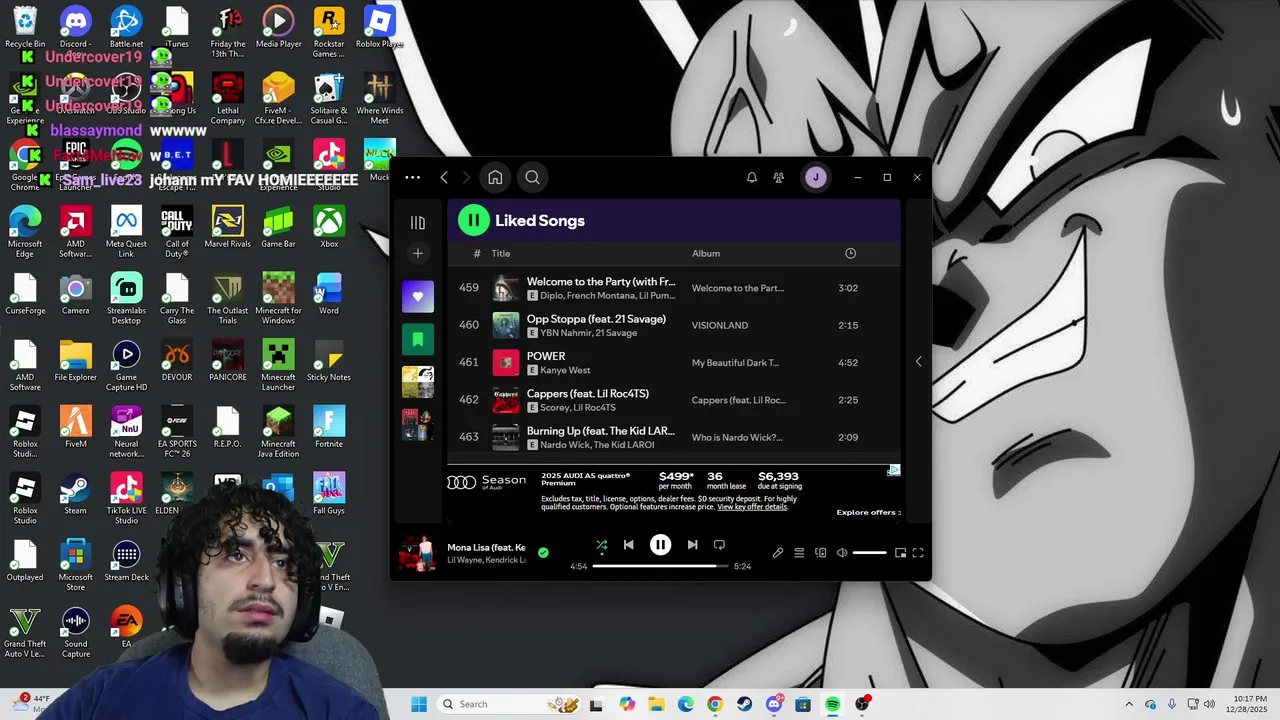Open the Spotify profile avatar J menu
Screen dimensions: 1280x720
[x=815, y=178]
